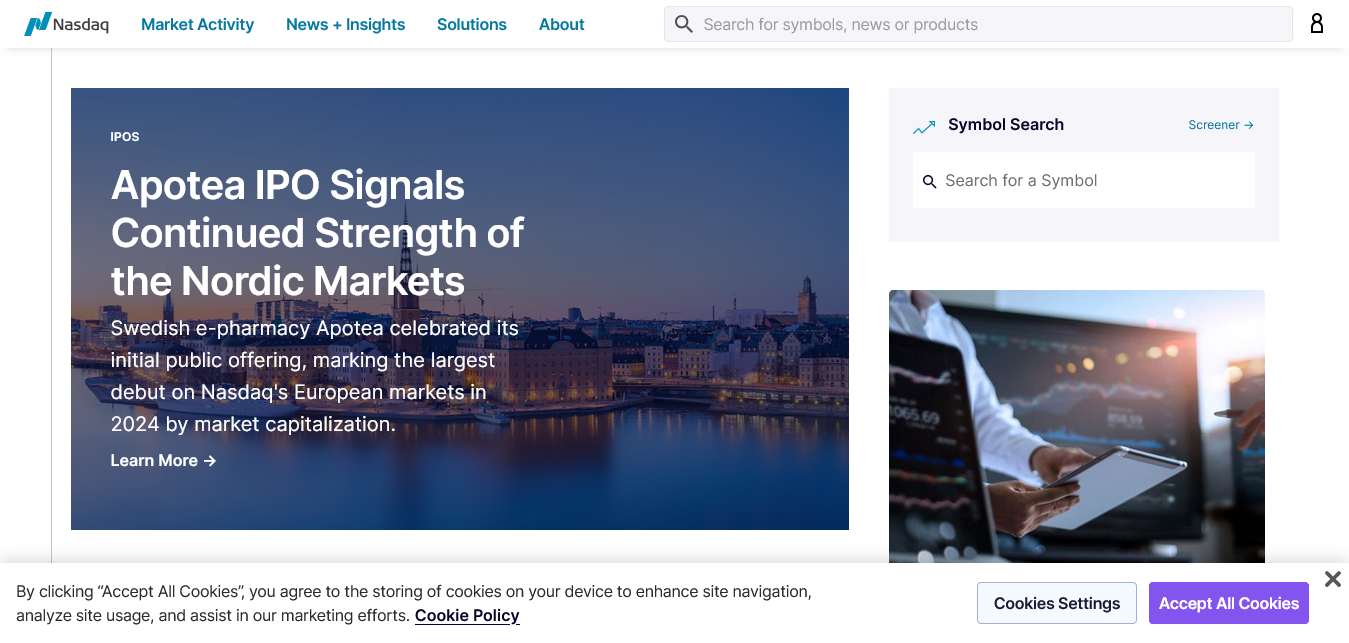Close the cookie banner with X

tap(1332, 579)
